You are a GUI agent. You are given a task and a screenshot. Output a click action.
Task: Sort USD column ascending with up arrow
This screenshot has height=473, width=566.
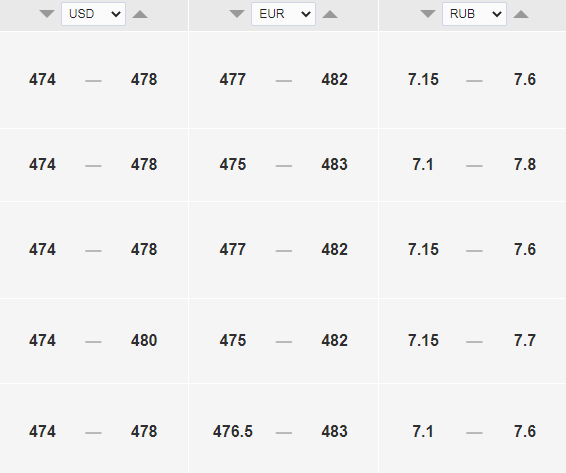140,14
